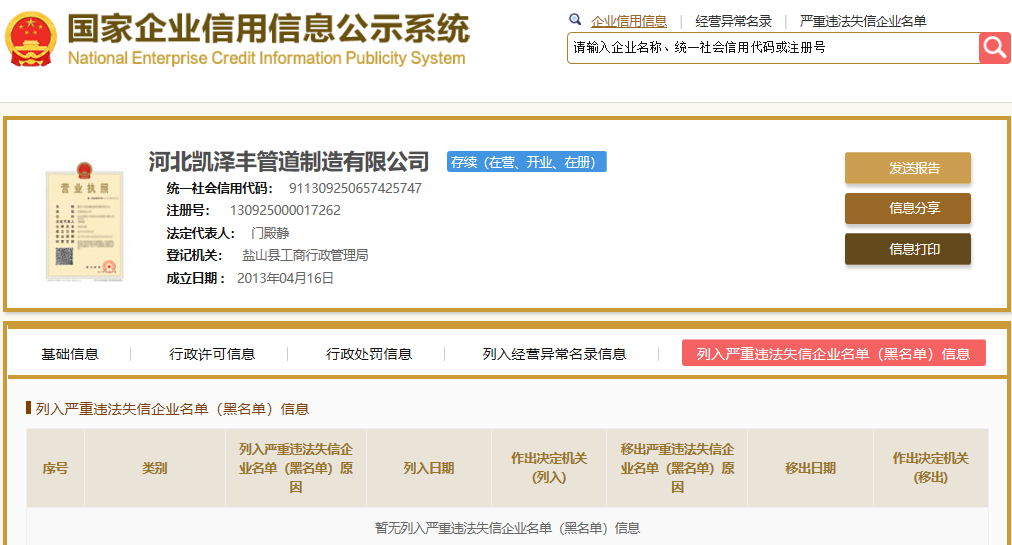Viewport: 1012px width, 545px height.
Task: Switch to the 列入经营异常名录信息 tab
Action: 554,354
